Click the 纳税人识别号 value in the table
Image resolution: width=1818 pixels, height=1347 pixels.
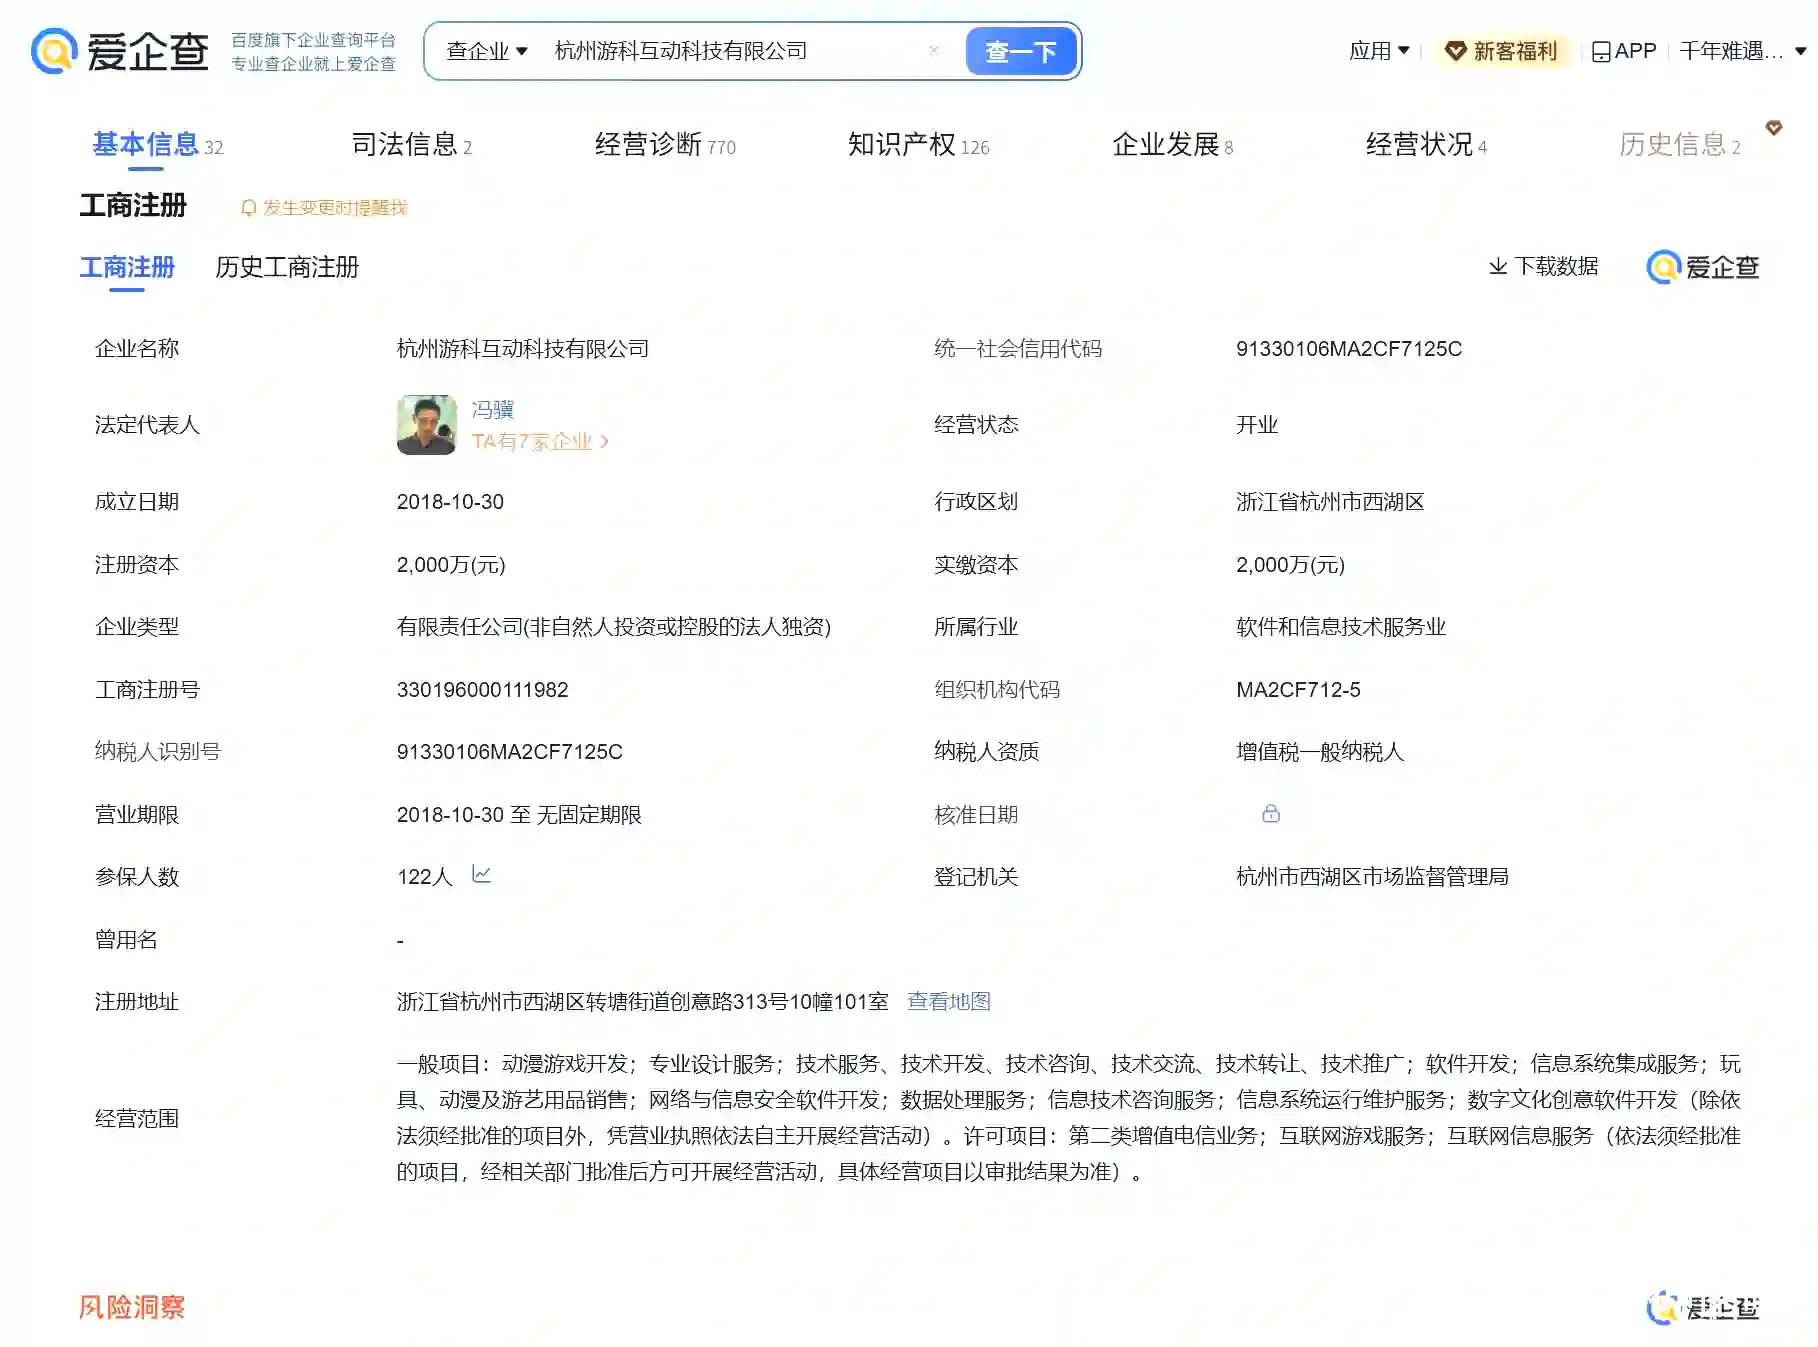[x=510, y=752]
